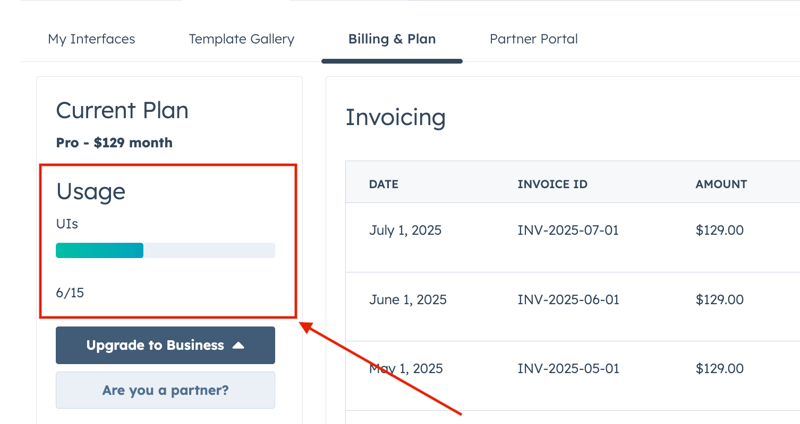
Task: Click the DATE column header
Action: click(x=384, y=184)
